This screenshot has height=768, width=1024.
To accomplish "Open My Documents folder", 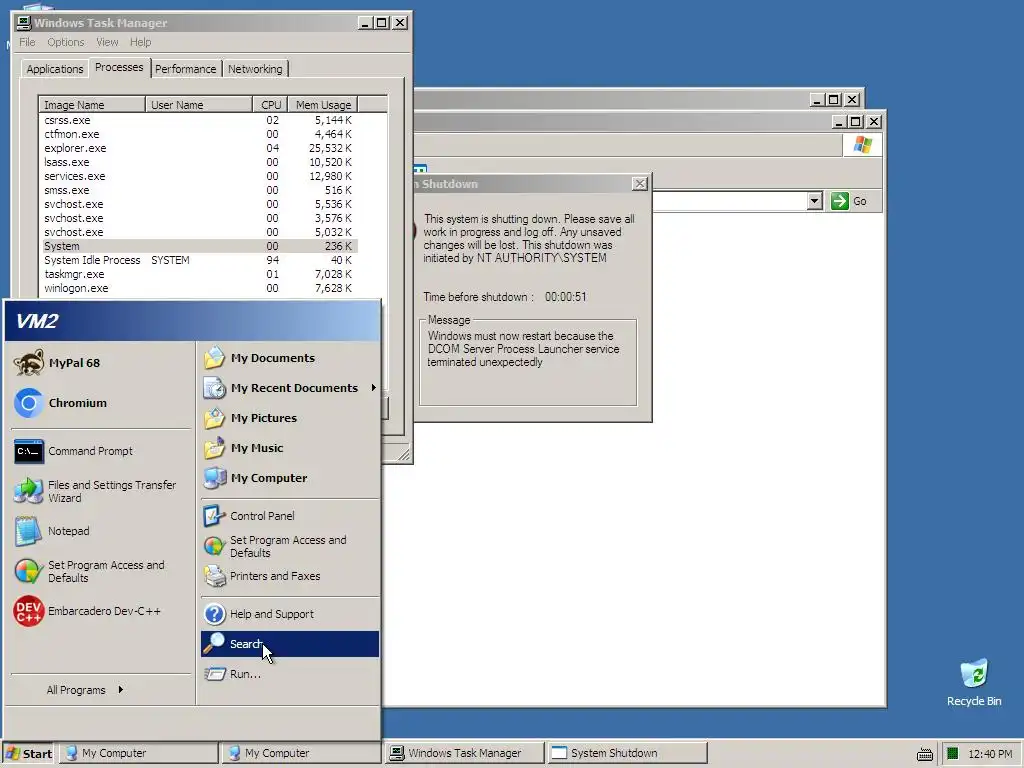I will click(x=290, y=358).
